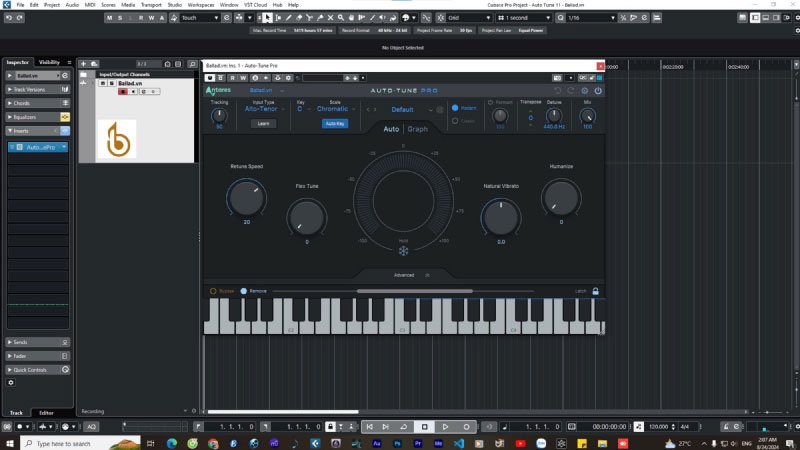This screenshot has height=450, width=800.
Task: Click the Undo arrow in Cubase toolbar
Action: [x=9, y=18]
